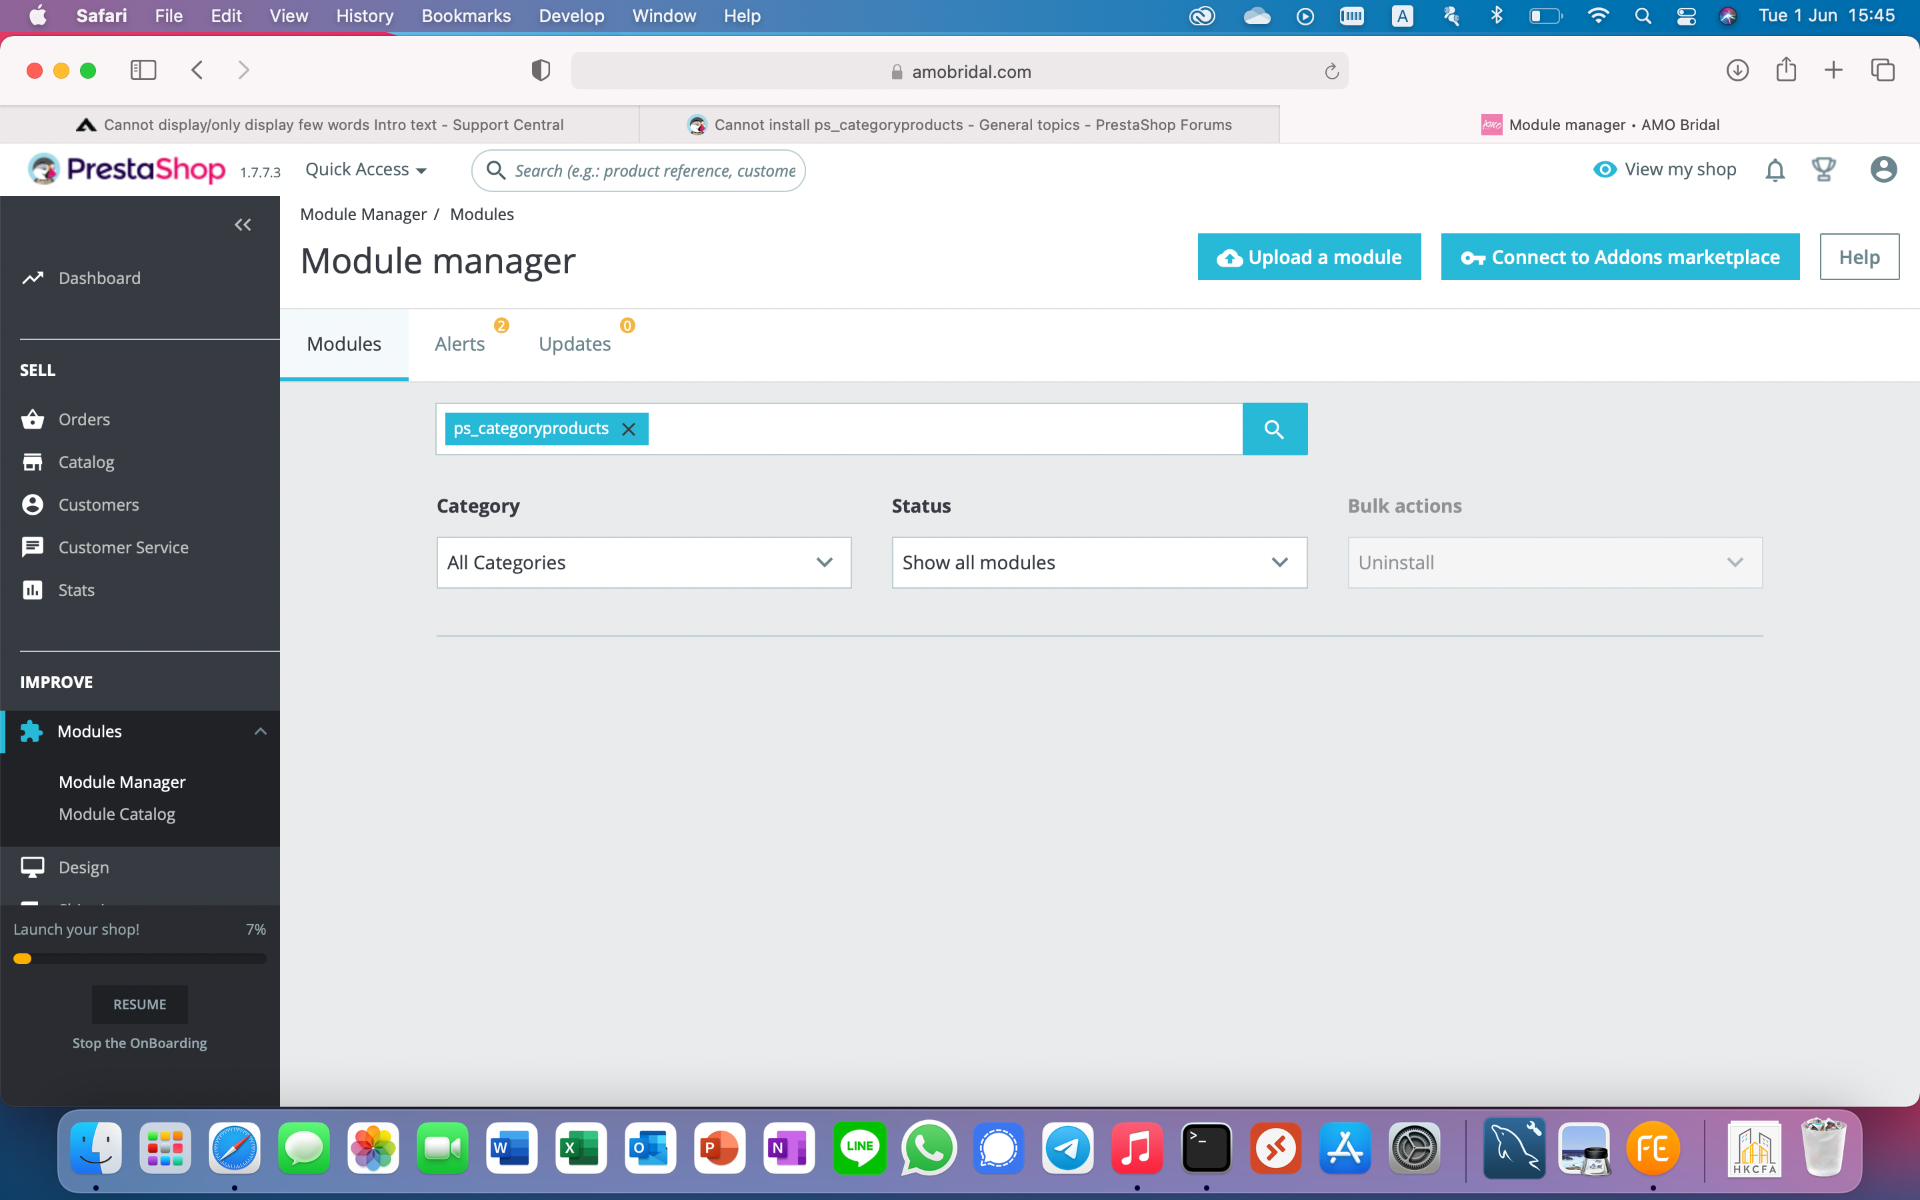
Task: Reload the page in Safari address bar
Action: pos(1331,72)
